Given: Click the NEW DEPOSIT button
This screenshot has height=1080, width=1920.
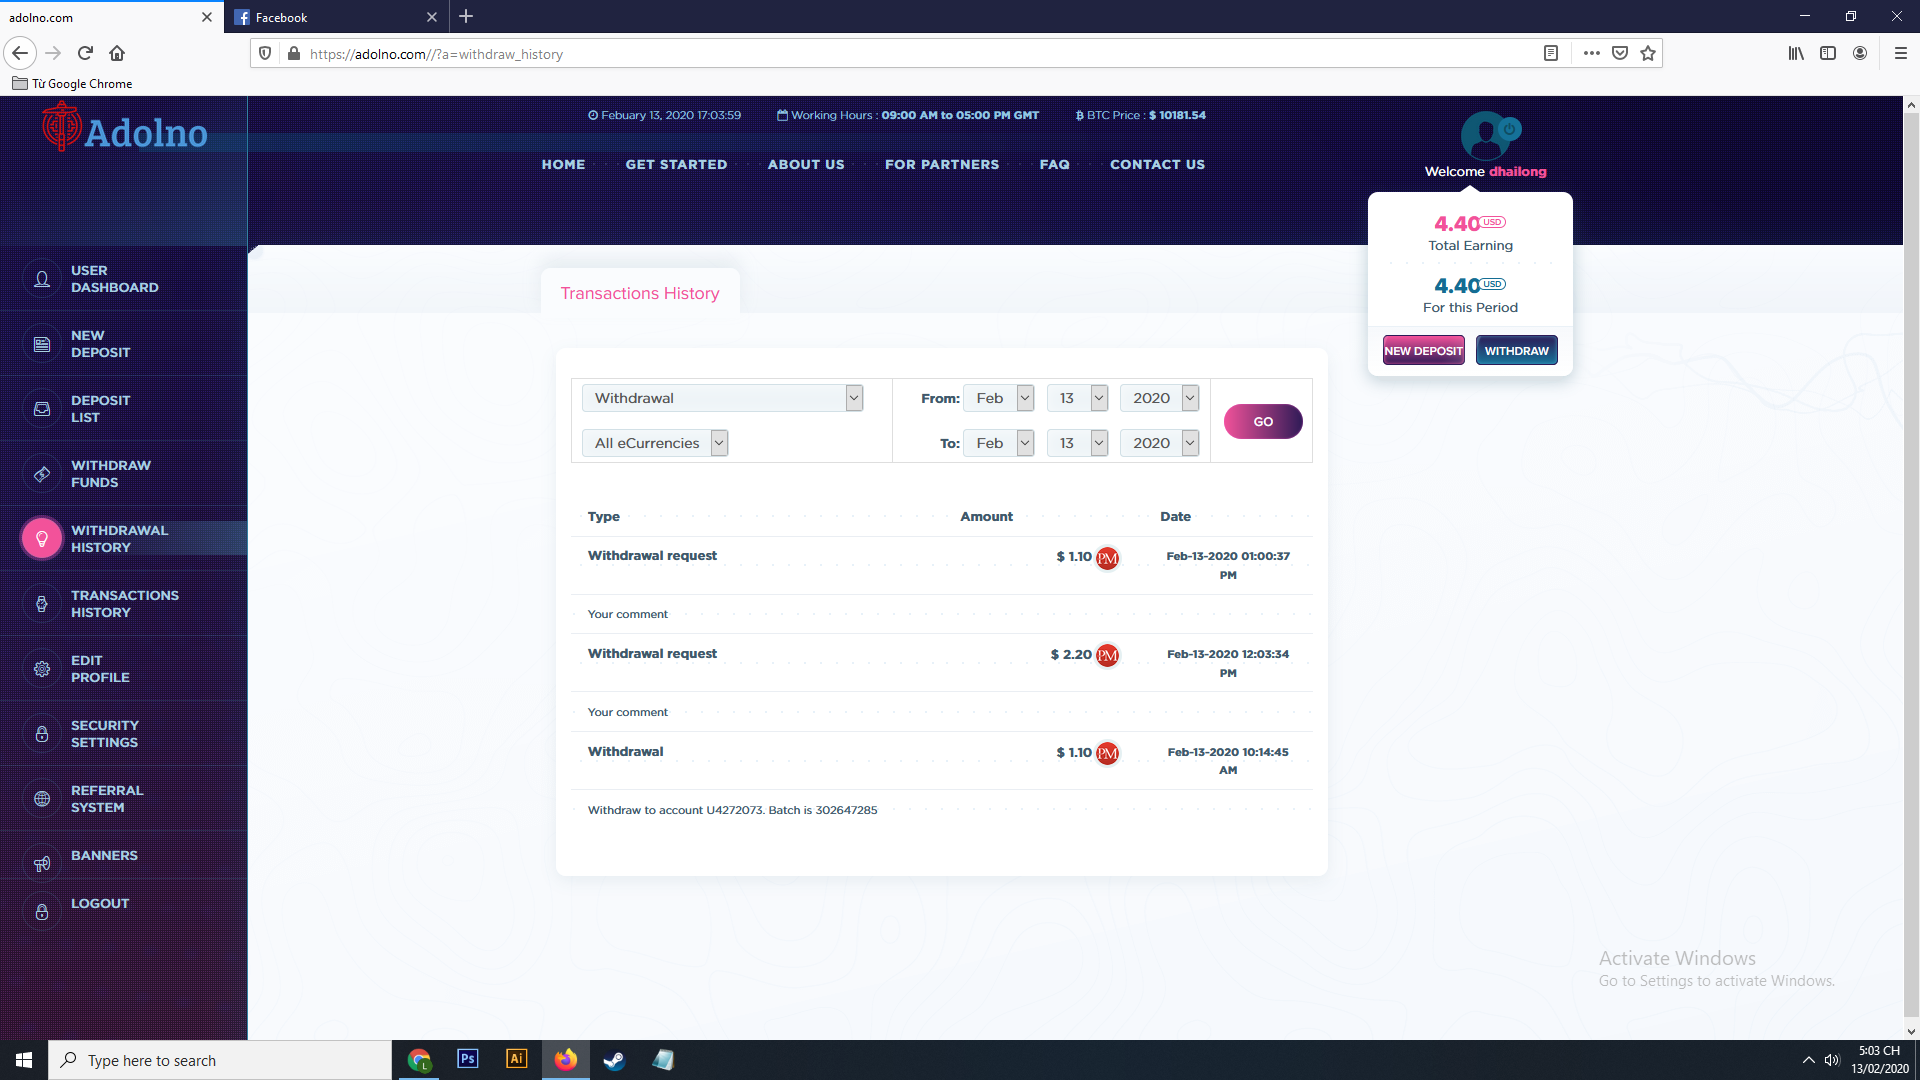Looking at the screenshot, I should [1423, 351].
